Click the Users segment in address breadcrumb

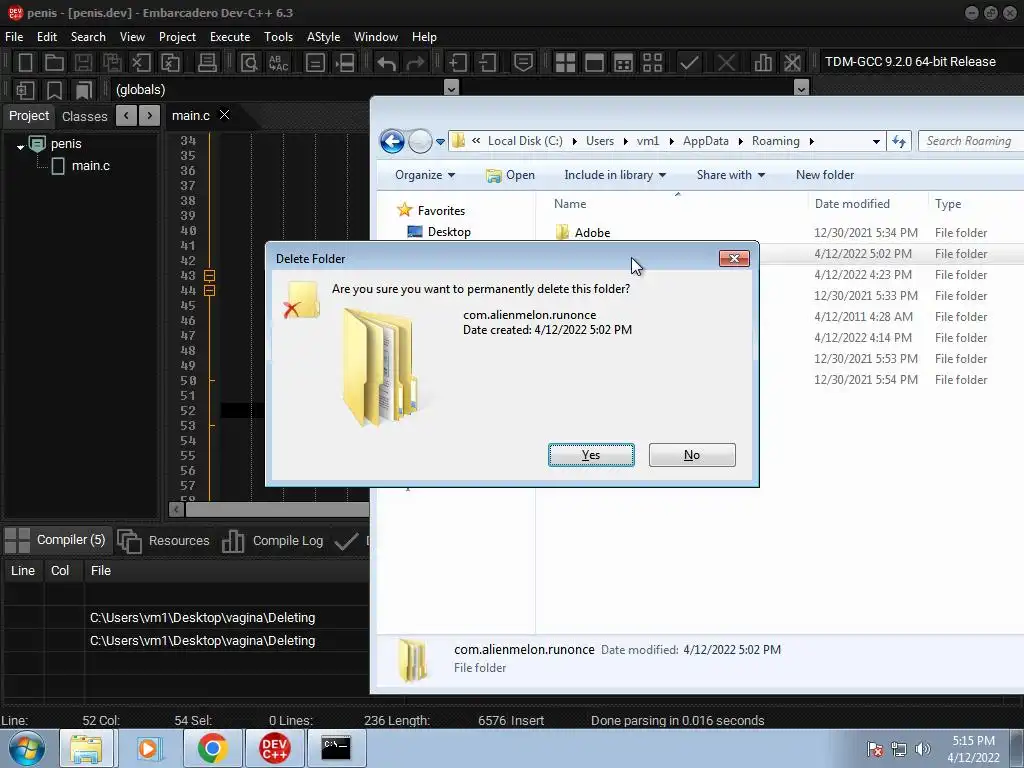[600, 141]
